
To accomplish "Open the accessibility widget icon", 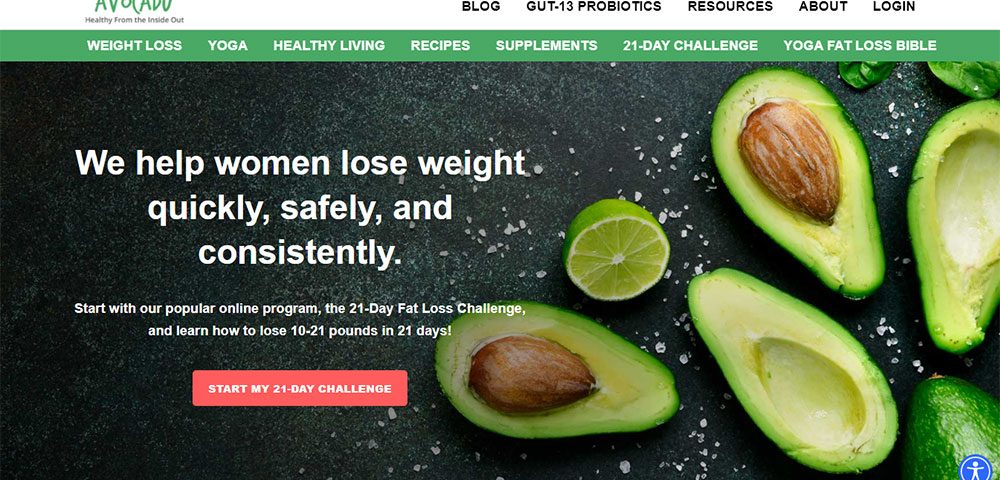I will point(976,469).
